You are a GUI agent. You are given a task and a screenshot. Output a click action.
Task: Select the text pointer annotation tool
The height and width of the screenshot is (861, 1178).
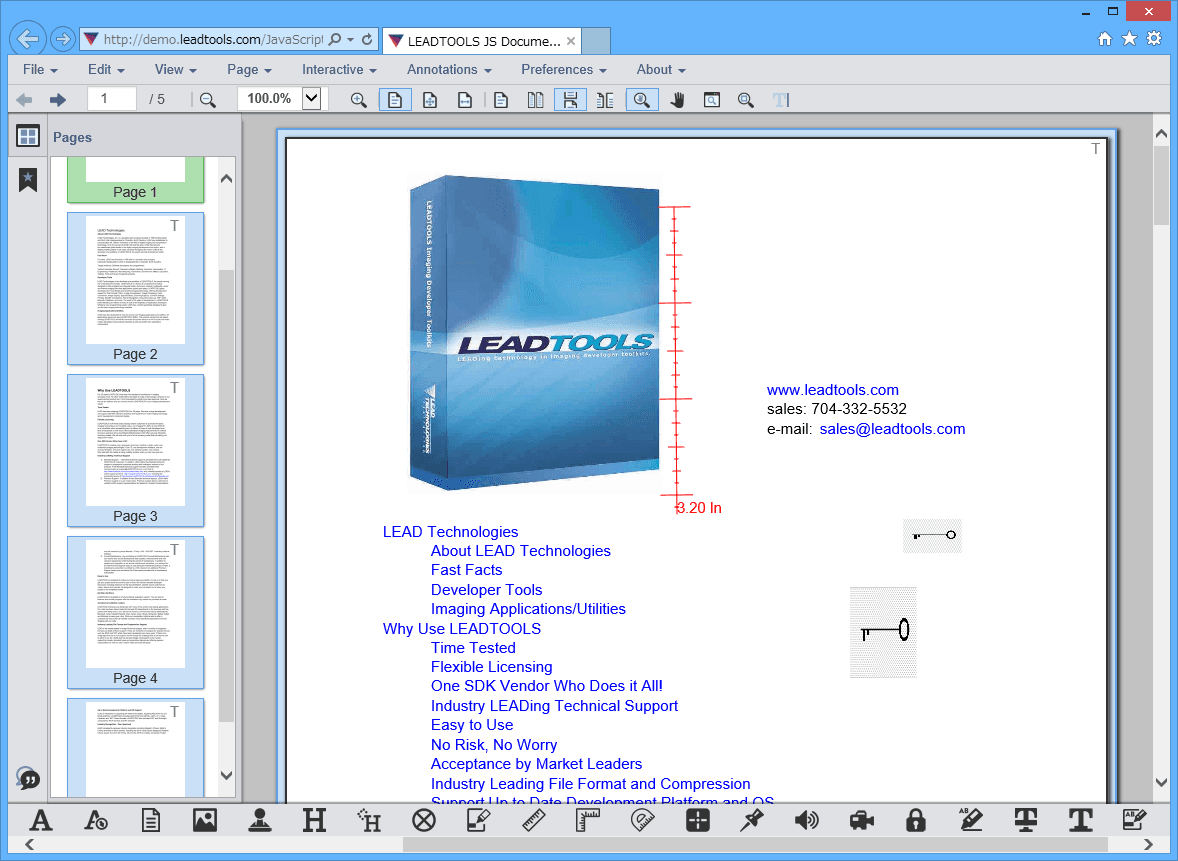click(x=95, y=820)
